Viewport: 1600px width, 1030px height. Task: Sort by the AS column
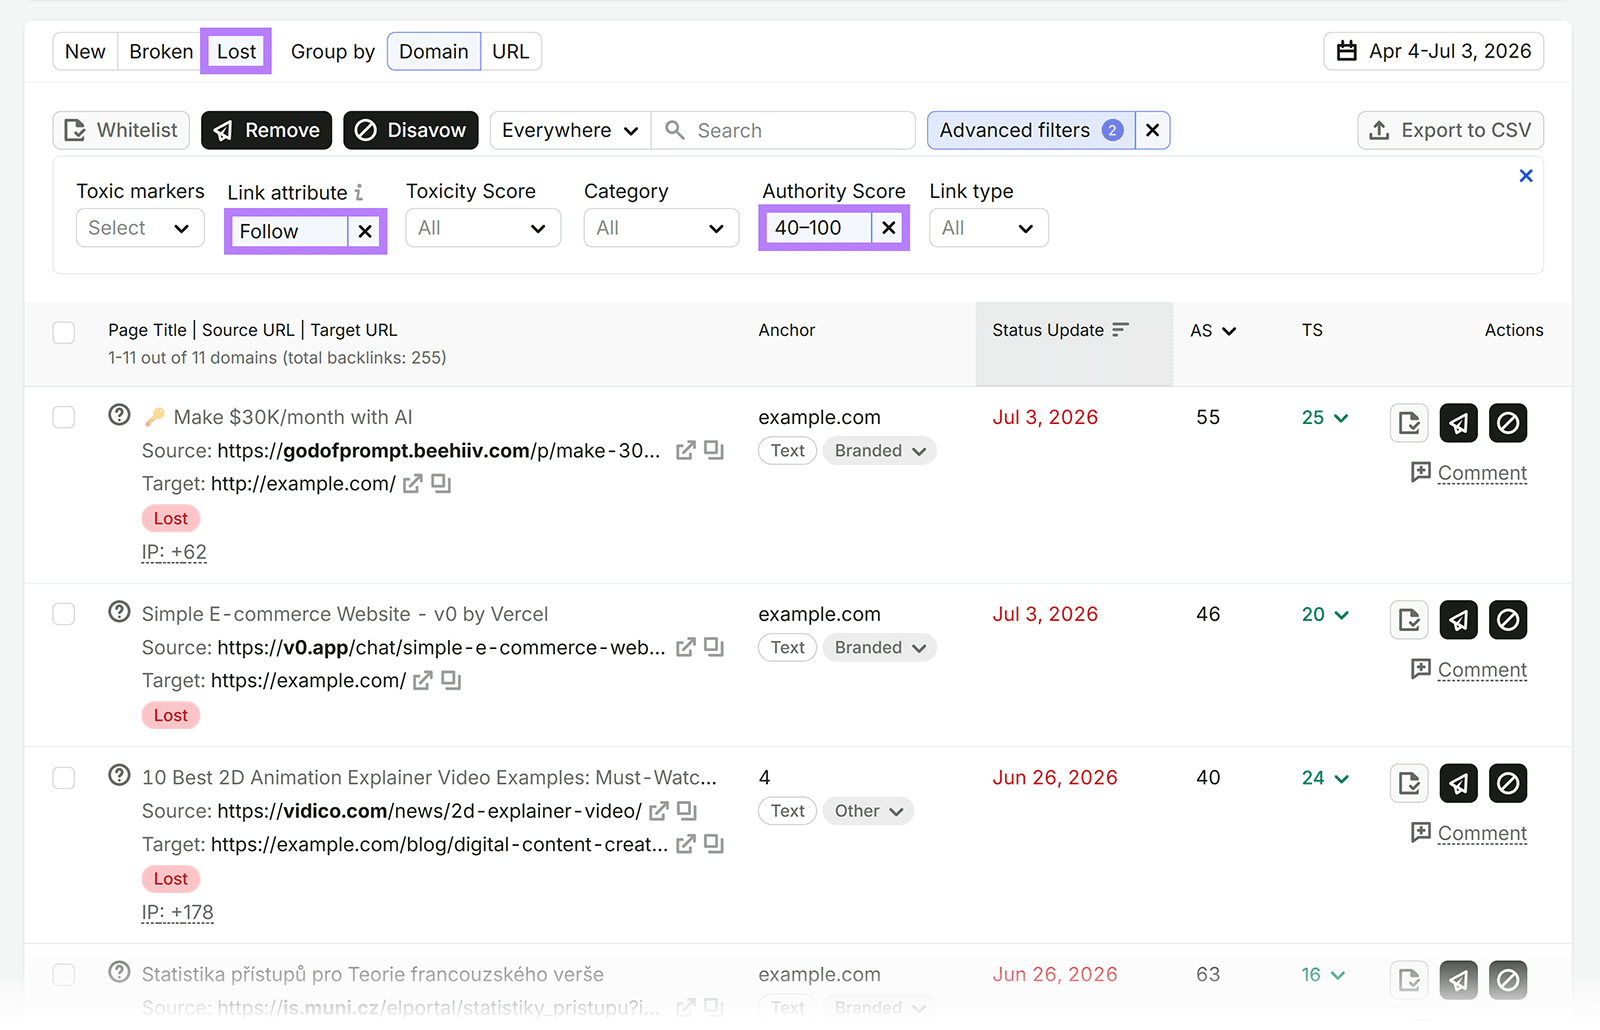(x=1213, y=330)
